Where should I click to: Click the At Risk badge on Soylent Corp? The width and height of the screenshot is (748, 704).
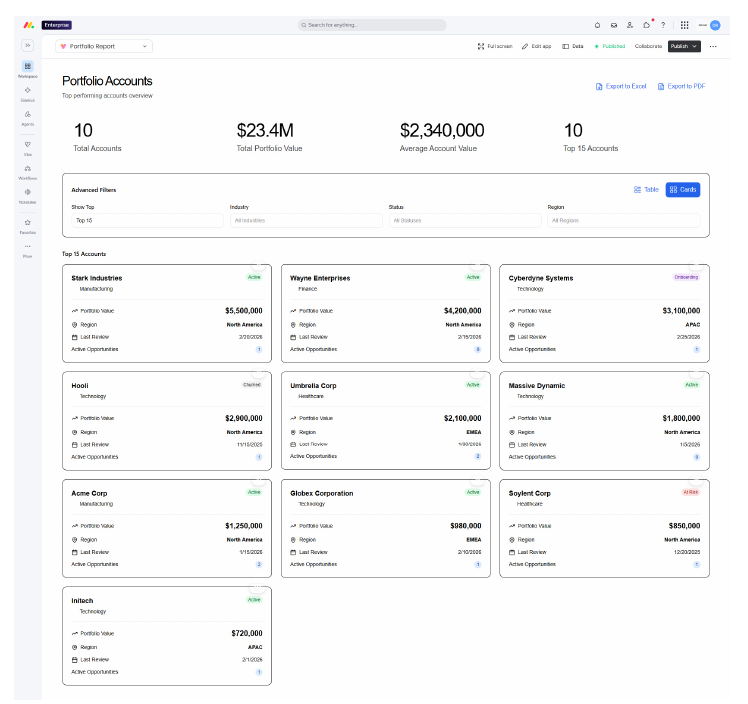tap(690, 492)
